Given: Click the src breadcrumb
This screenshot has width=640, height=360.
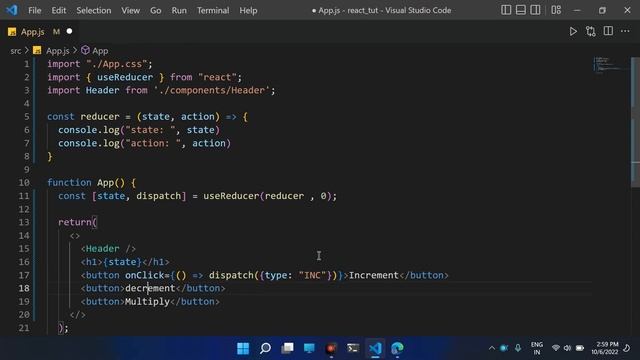Looking at the screenshot, I should tap(16, 51).
